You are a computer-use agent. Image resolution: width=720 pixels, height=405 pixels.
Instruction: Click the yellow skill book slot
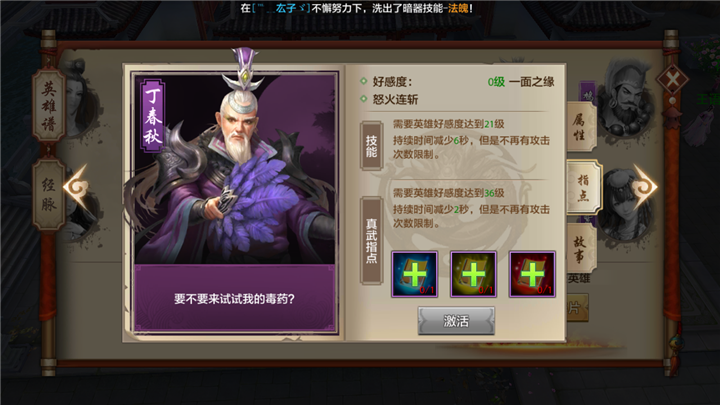click(473, 274)
